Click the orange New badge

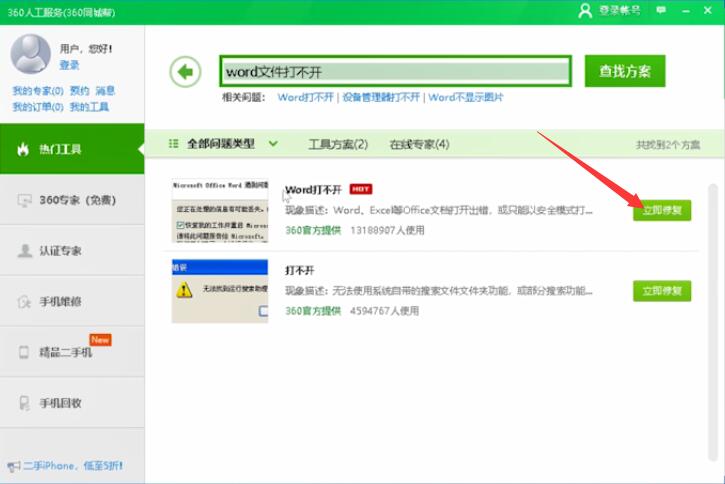pos(100,340)
